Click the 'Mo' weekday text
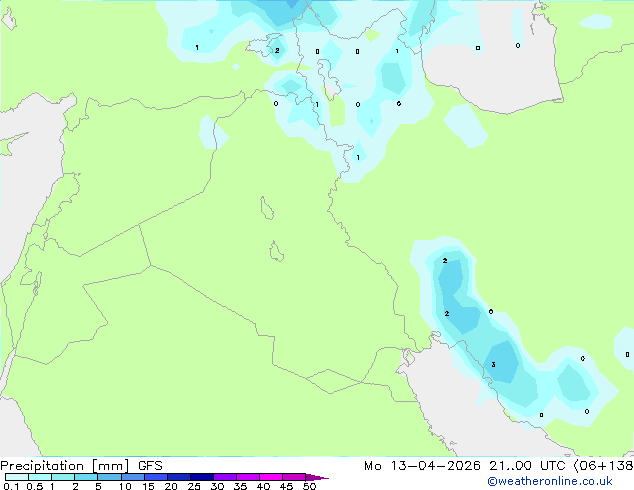This screenshot has height=490, width=634. (372, 466)
